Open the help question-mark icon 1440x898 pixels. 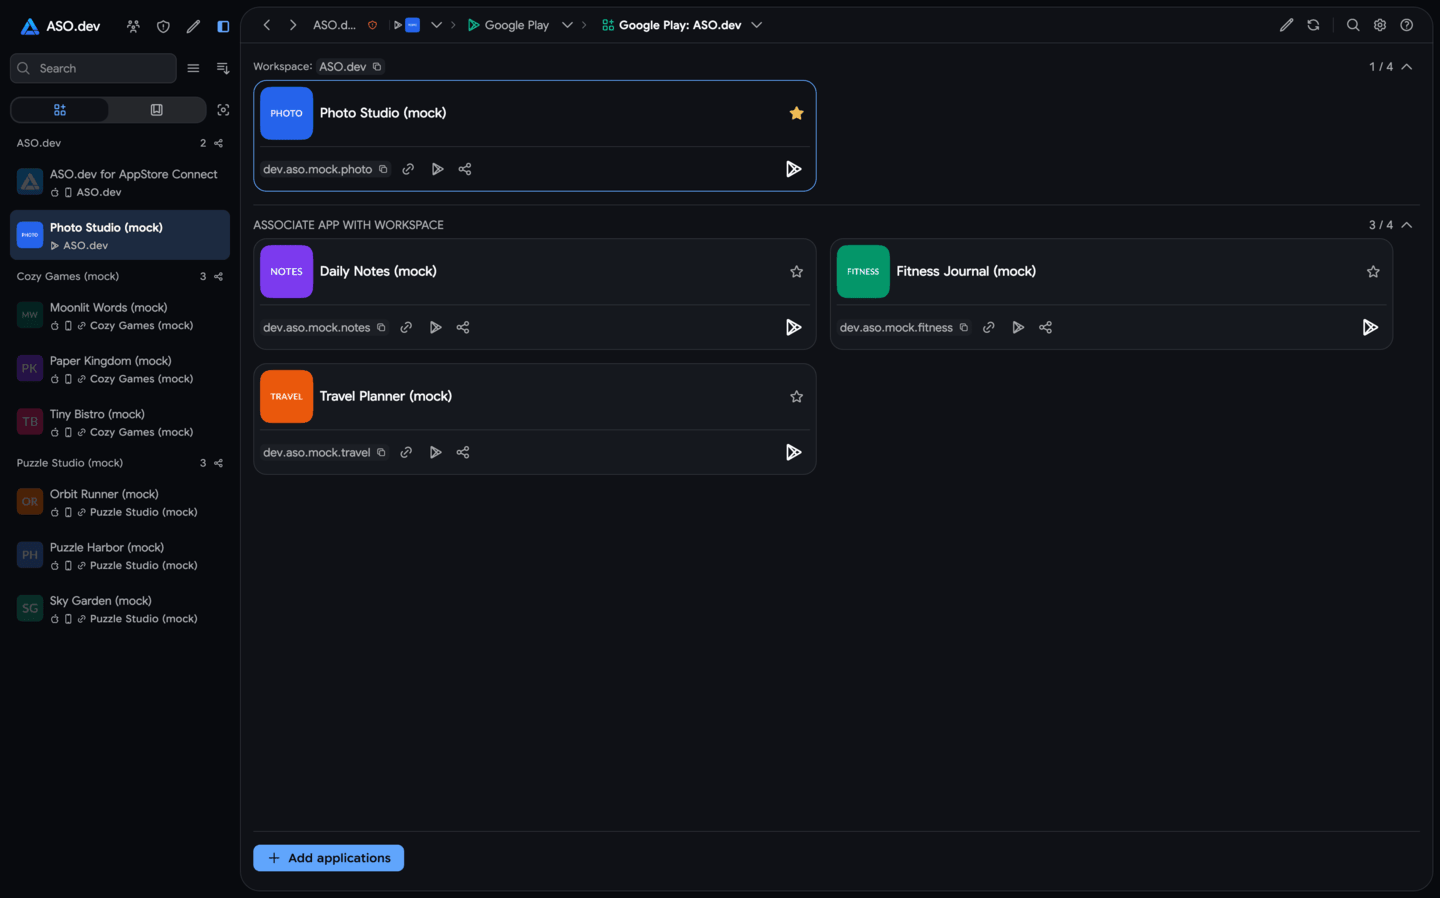(1406, 25)
